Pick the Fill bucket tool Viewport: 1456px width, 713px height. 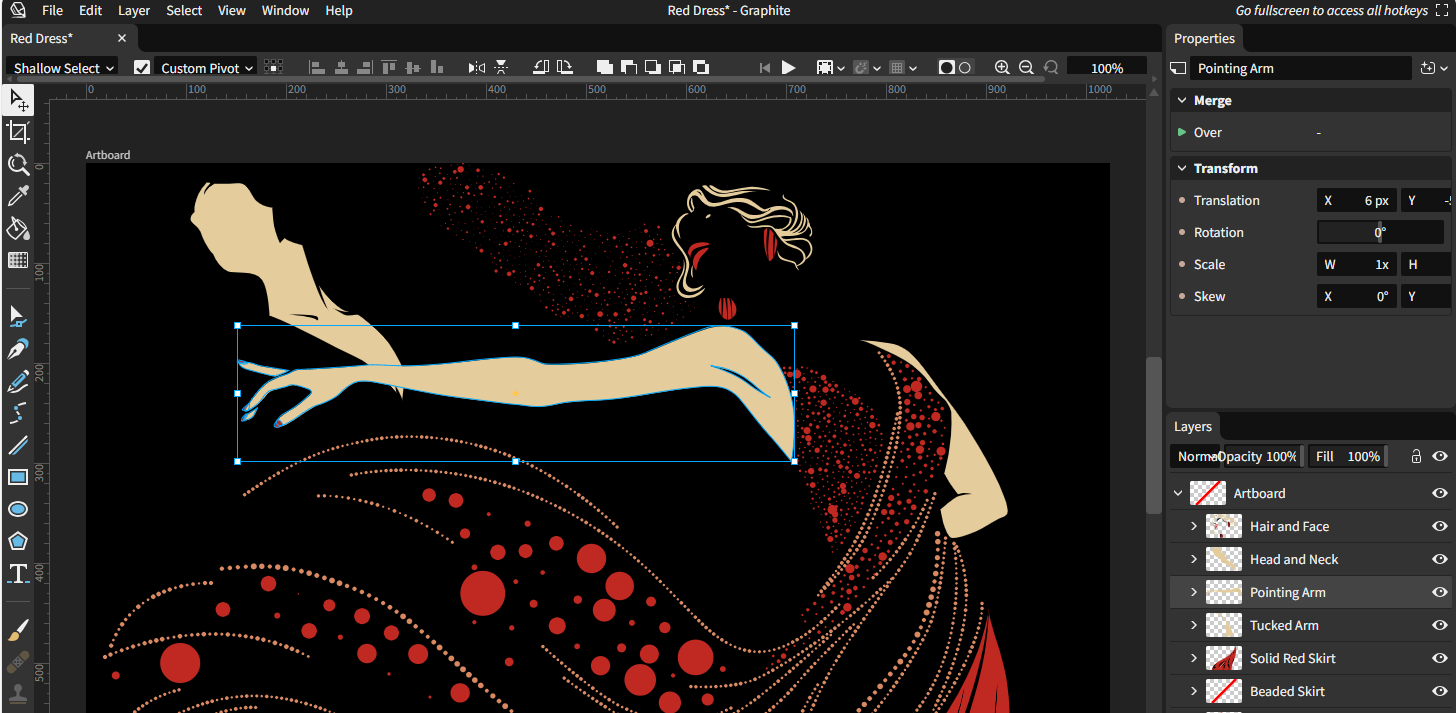tap(18, 229)
